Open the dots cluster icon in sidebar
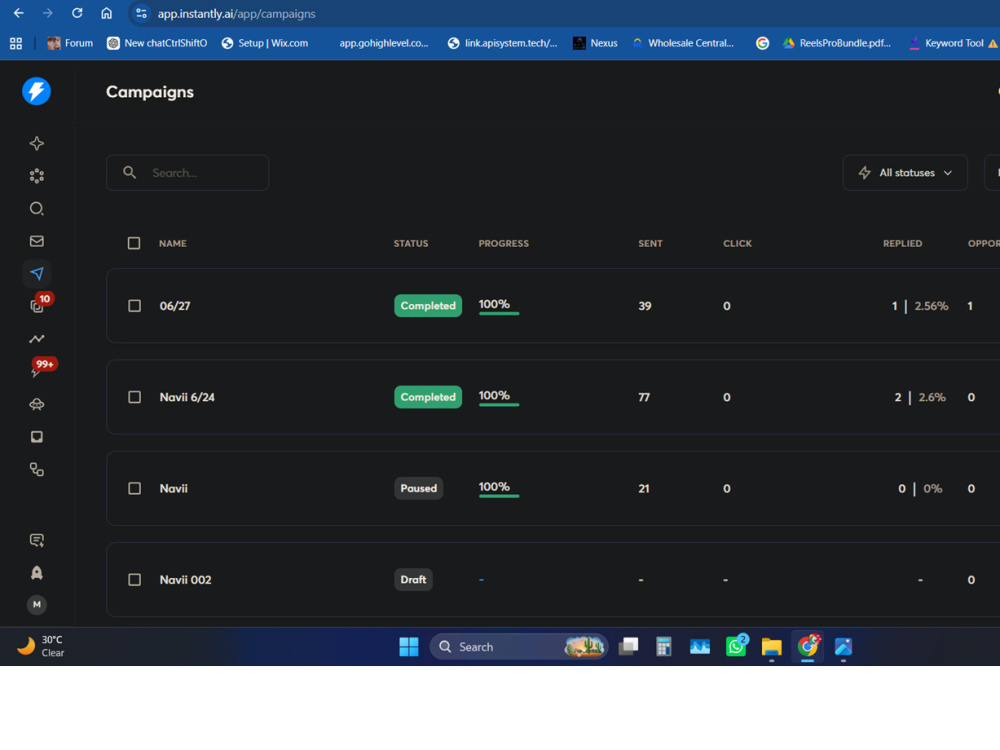This screenshot has width=1000, height=750. pyautogui.click(x=36, y=176)
